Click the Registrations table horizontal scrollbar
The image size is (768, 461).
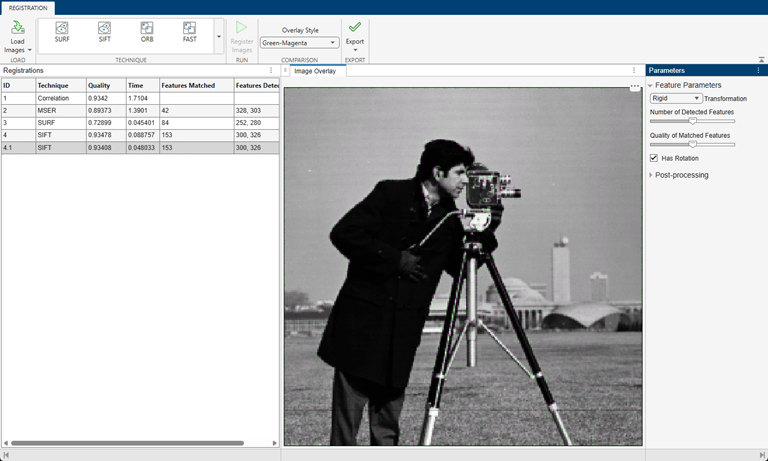pos(127,443)
